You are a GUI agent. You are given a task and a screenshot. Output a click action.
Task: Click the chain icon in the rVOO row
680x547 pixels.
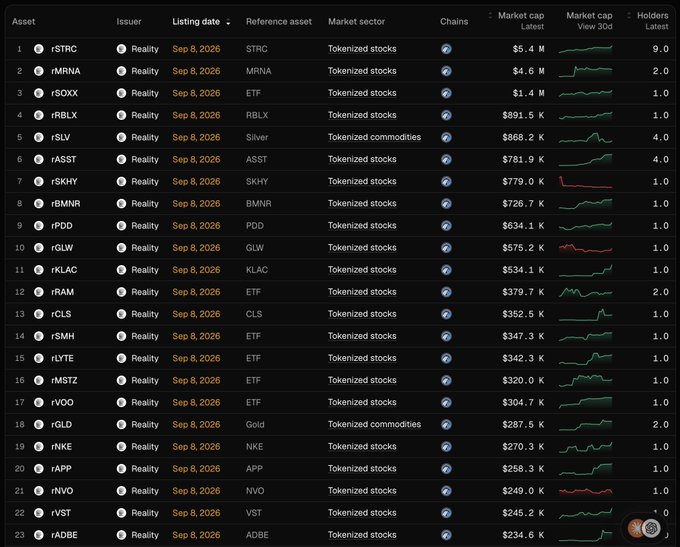point(446,403)
